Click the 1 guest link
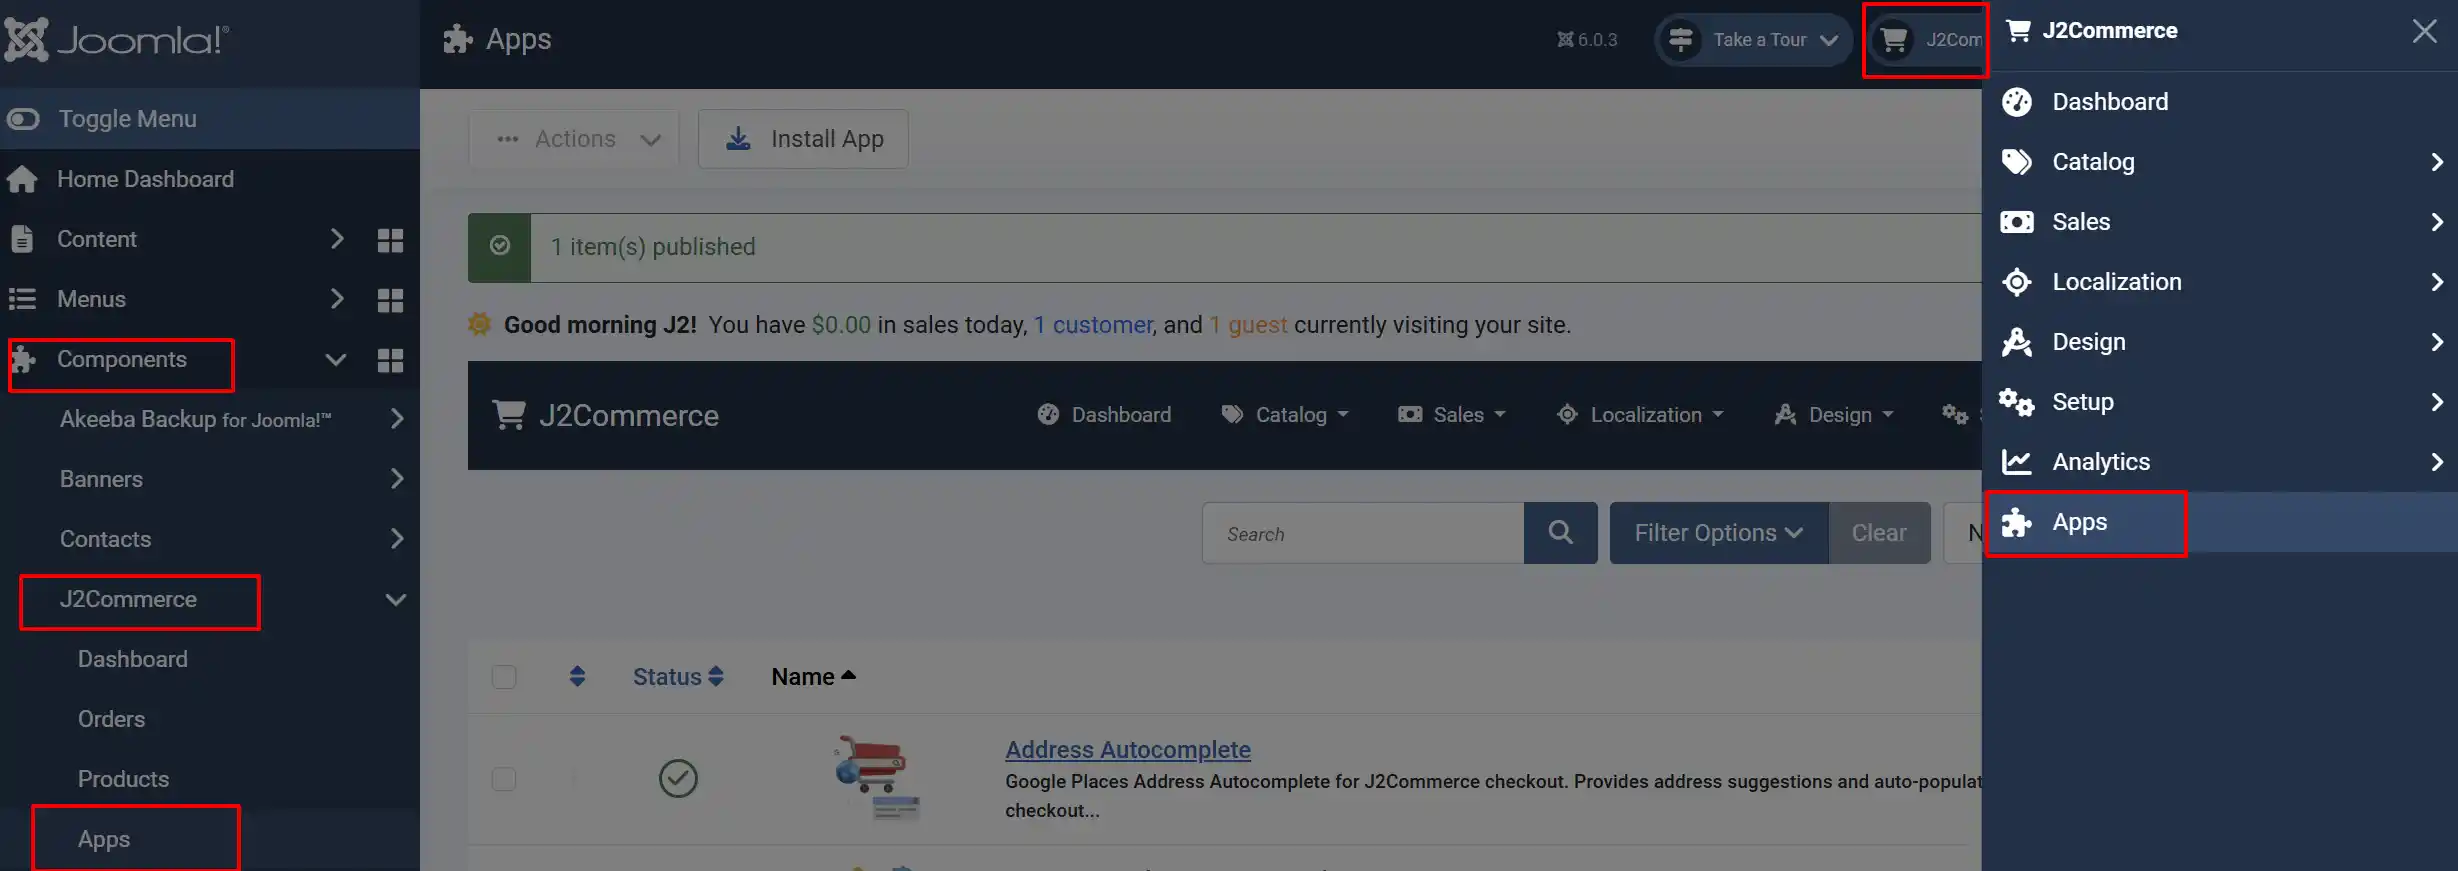The height and width of the screenshot is (871, 2458). point(1248,325)
